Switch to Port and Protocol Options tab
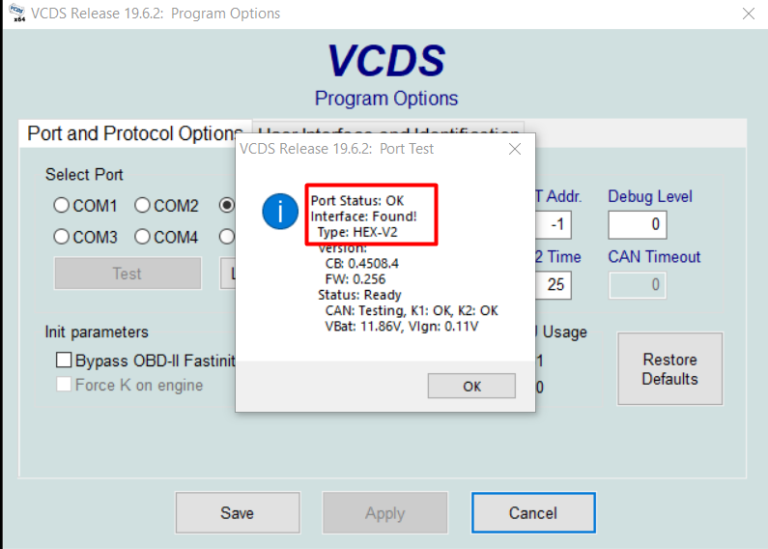Screen dimensions: 768x549 (x=135, y=133)
